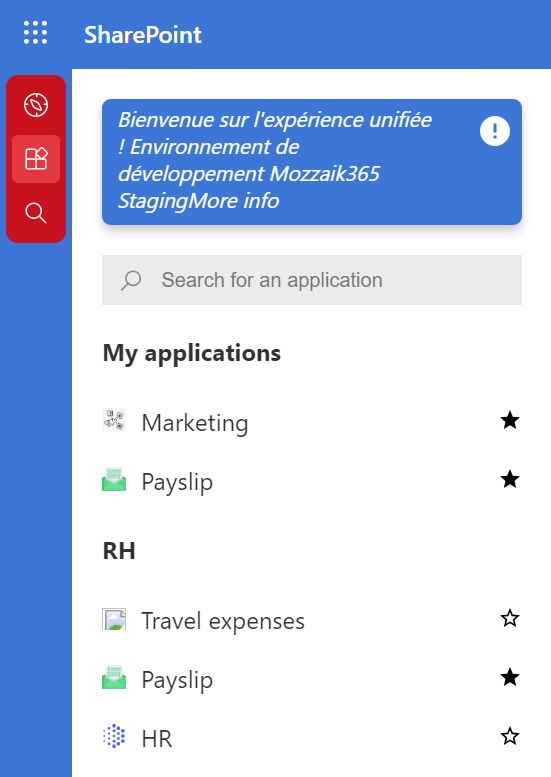Screen dimensions: 551x777
Task: Click the HR dotted logo icon
Action: 114,736
